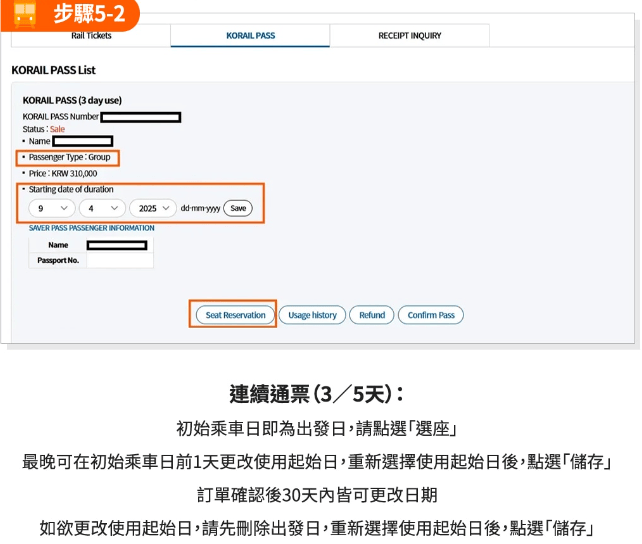Click the '連續通票 (3／5天)' heading
Screen dimensions: 642x544
pyautogui.click(x=316, y=394)
